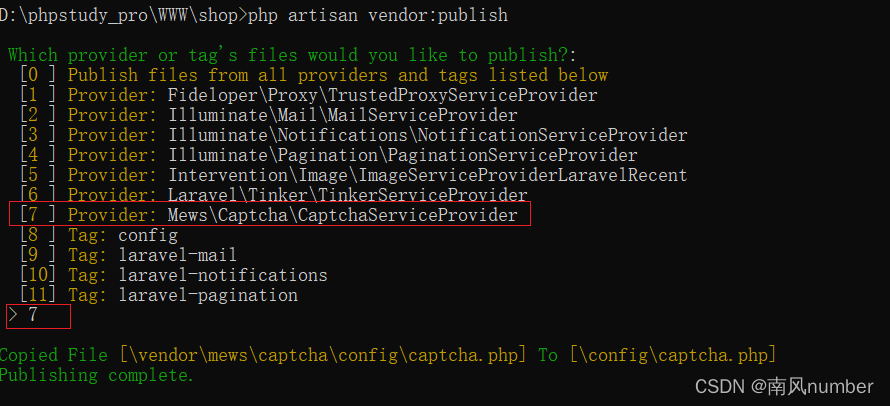
Task: Click the input line '> 7'
Action: [39, 316]
